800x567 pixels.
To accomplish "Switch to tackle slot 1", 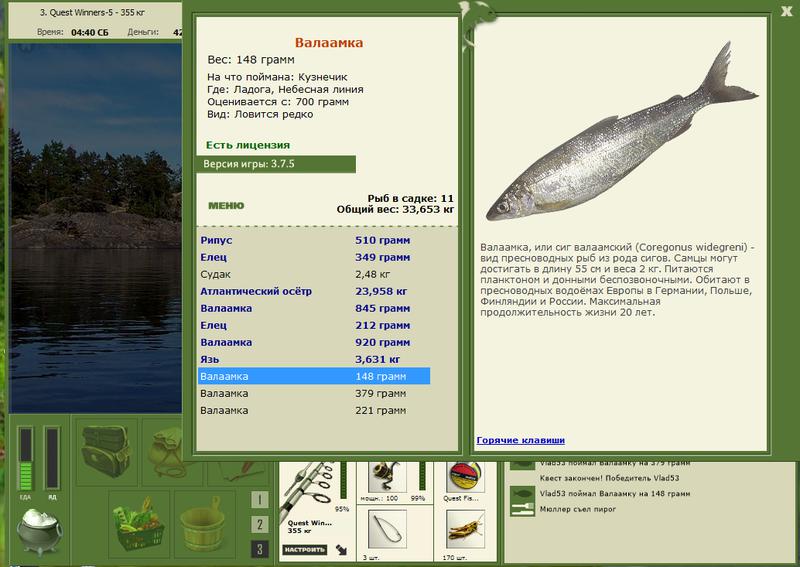I will 260,499.
